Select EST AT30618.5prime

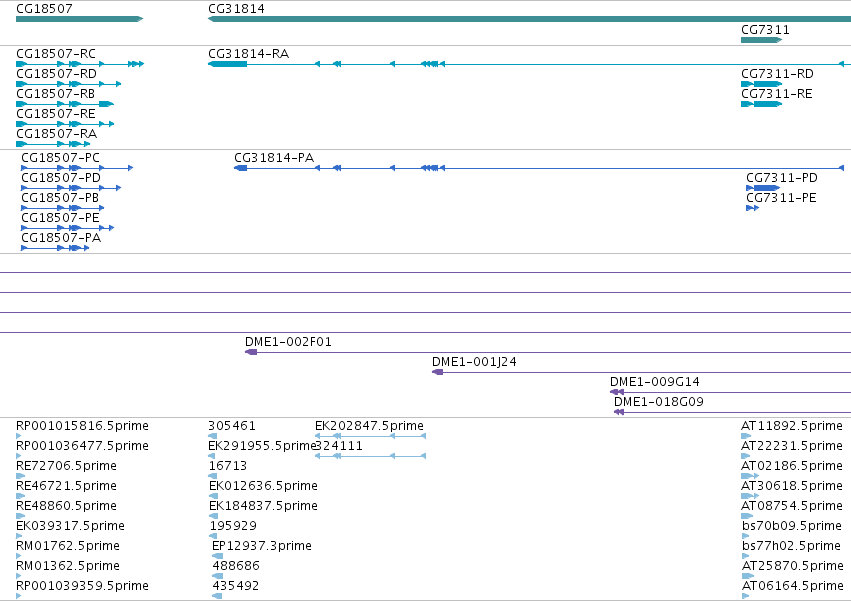pyautogui.click(x=792, y=486)
